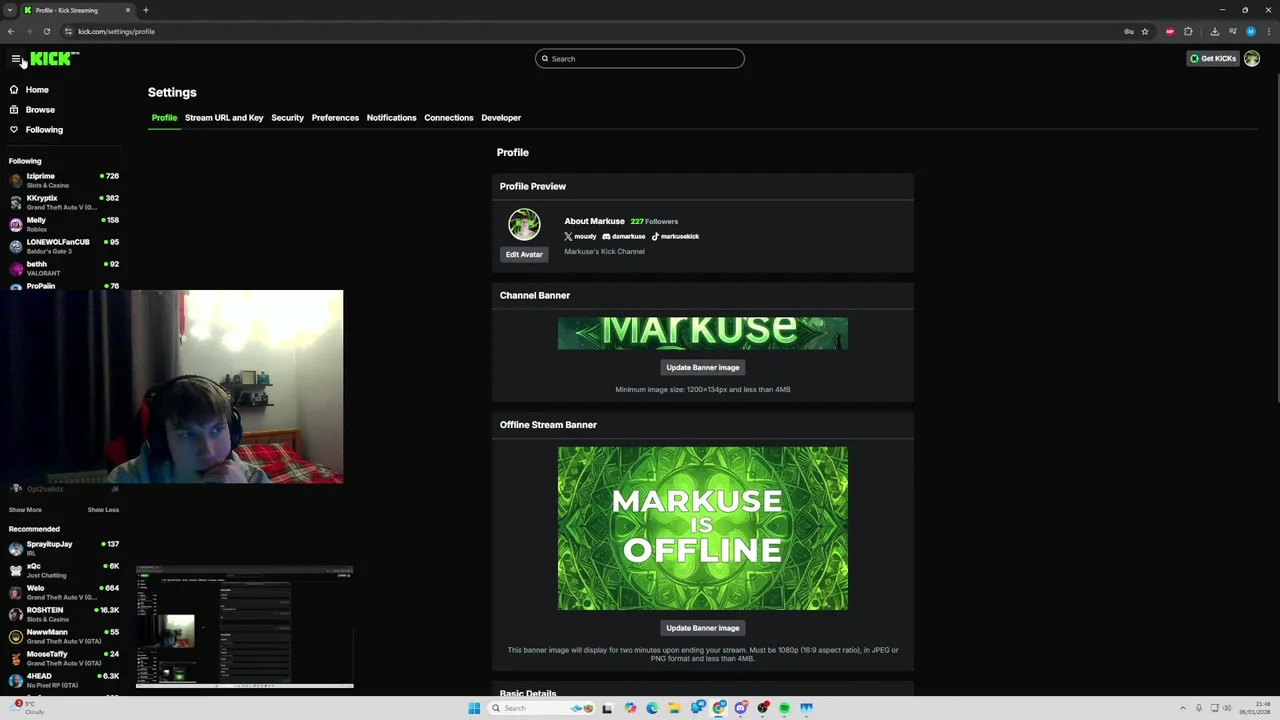Open KKryptix channel avatar

[x=16, y=202]
